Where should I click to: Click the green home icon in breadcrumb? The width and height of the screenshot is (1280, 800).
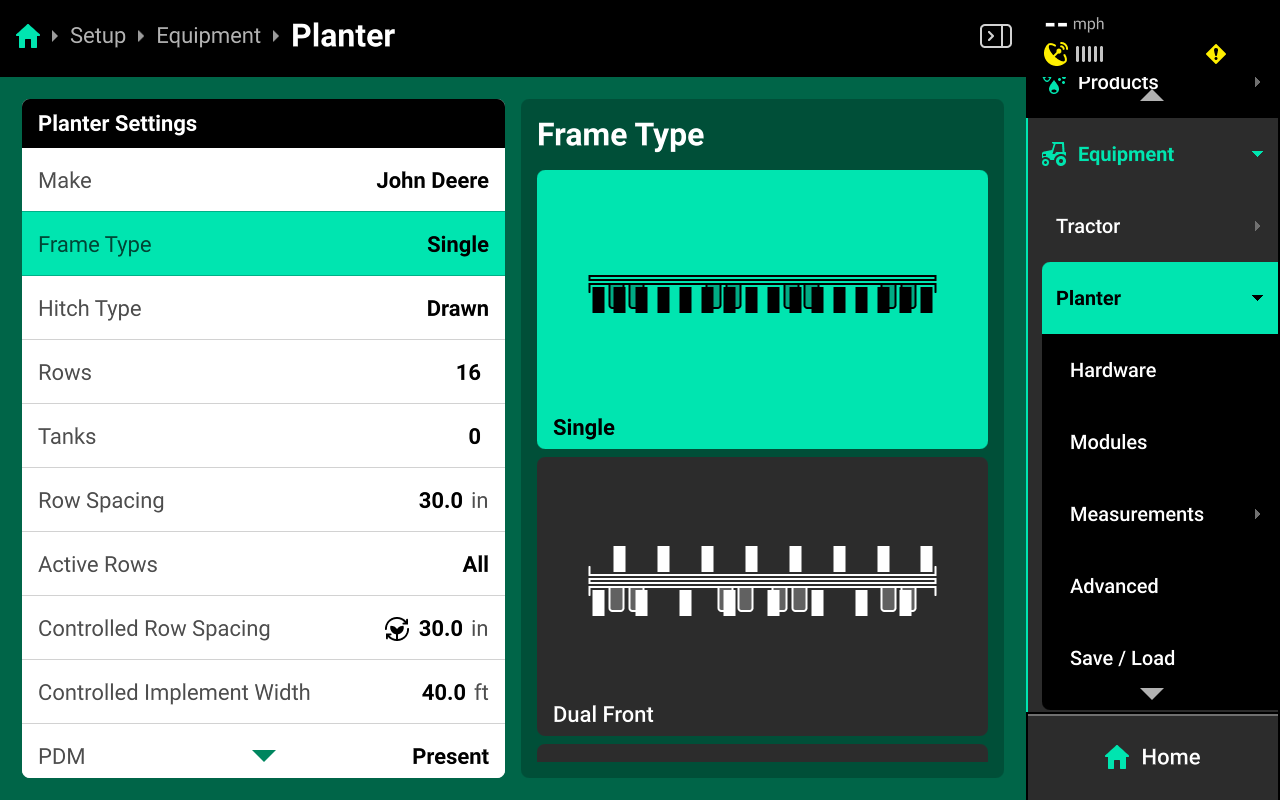pos(28,37)
